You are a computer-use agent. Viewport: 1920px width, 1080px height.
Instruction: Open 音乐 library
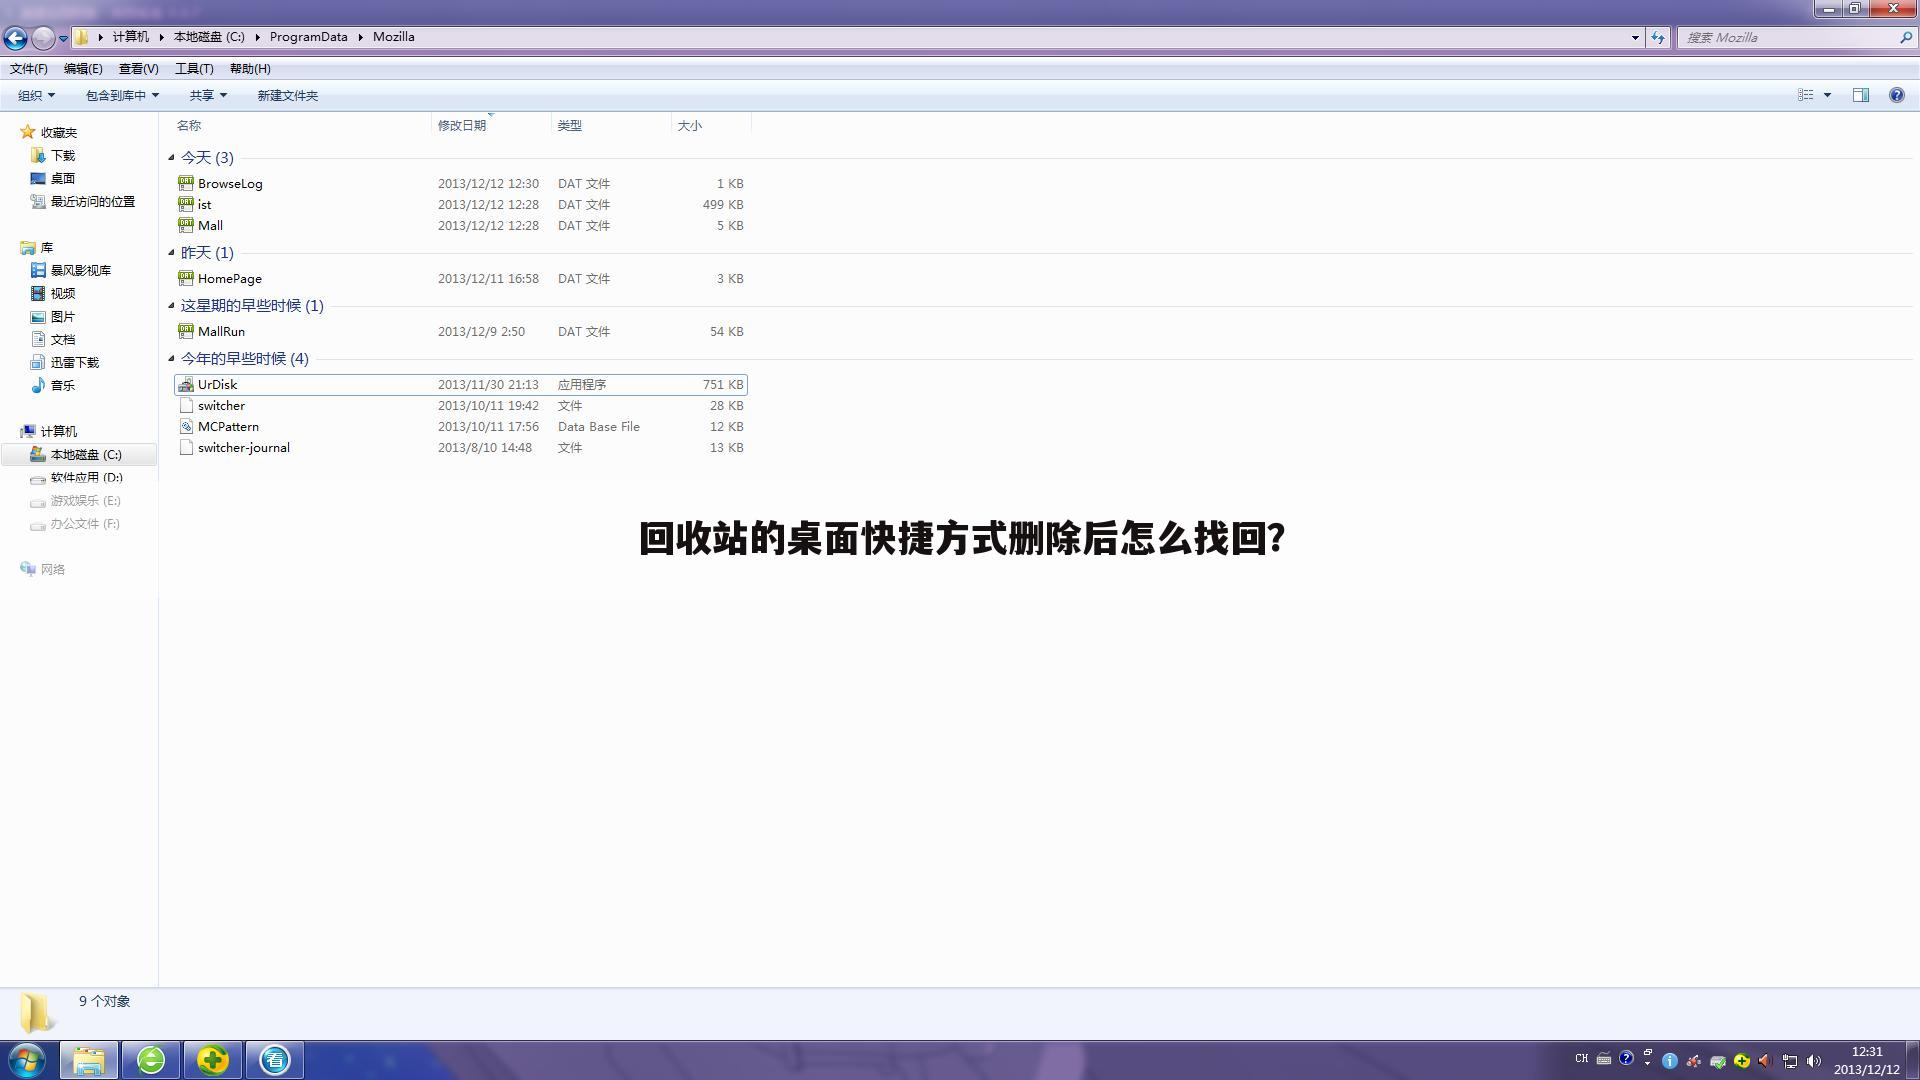[63, 385]
